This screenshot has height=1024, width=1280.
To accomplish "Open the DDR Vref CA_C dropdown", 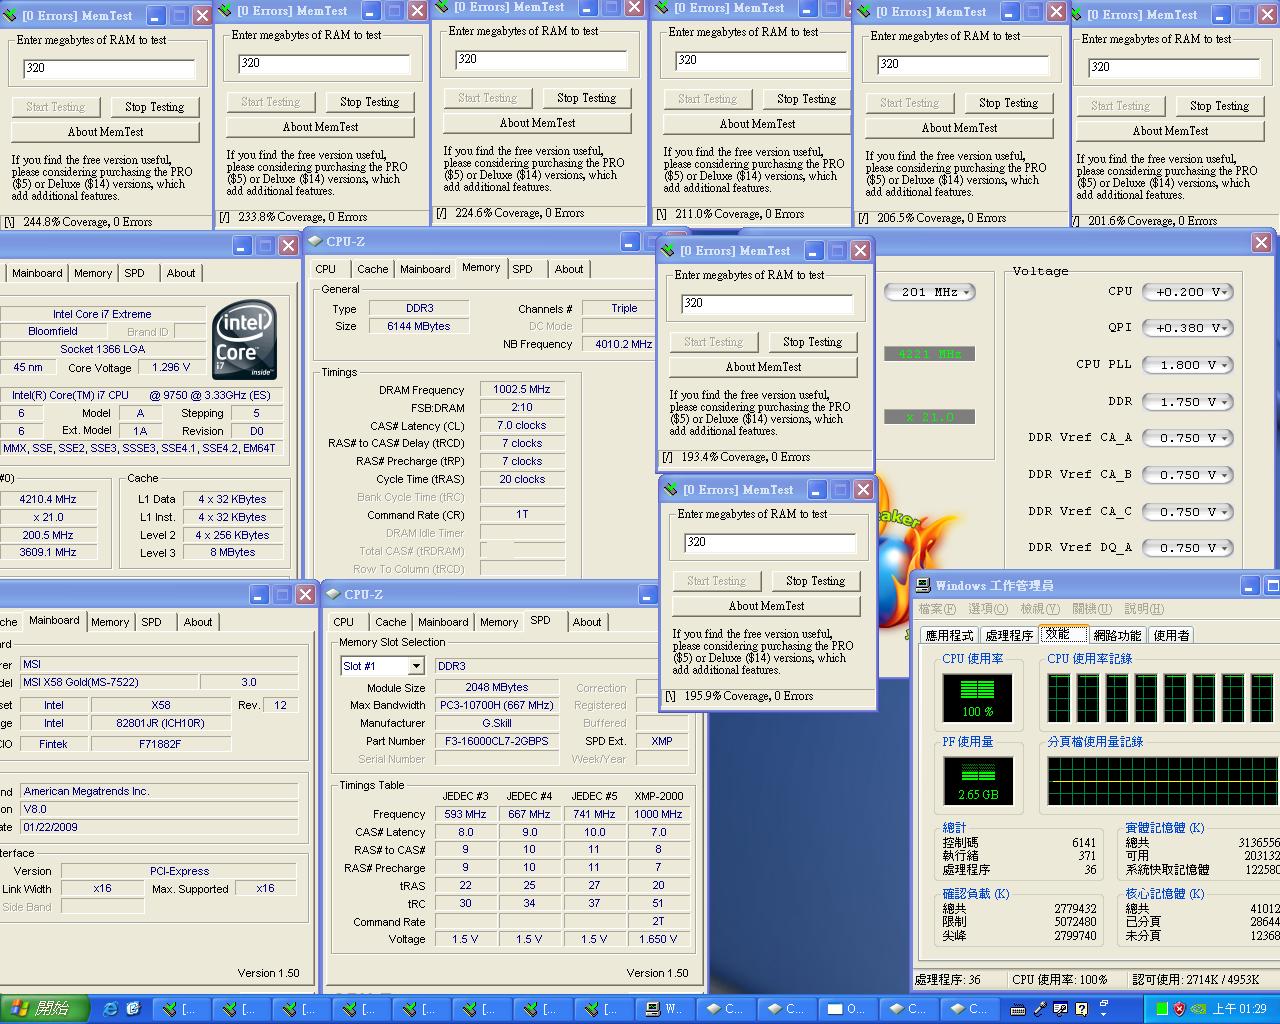I will [x=1188, y=512].
